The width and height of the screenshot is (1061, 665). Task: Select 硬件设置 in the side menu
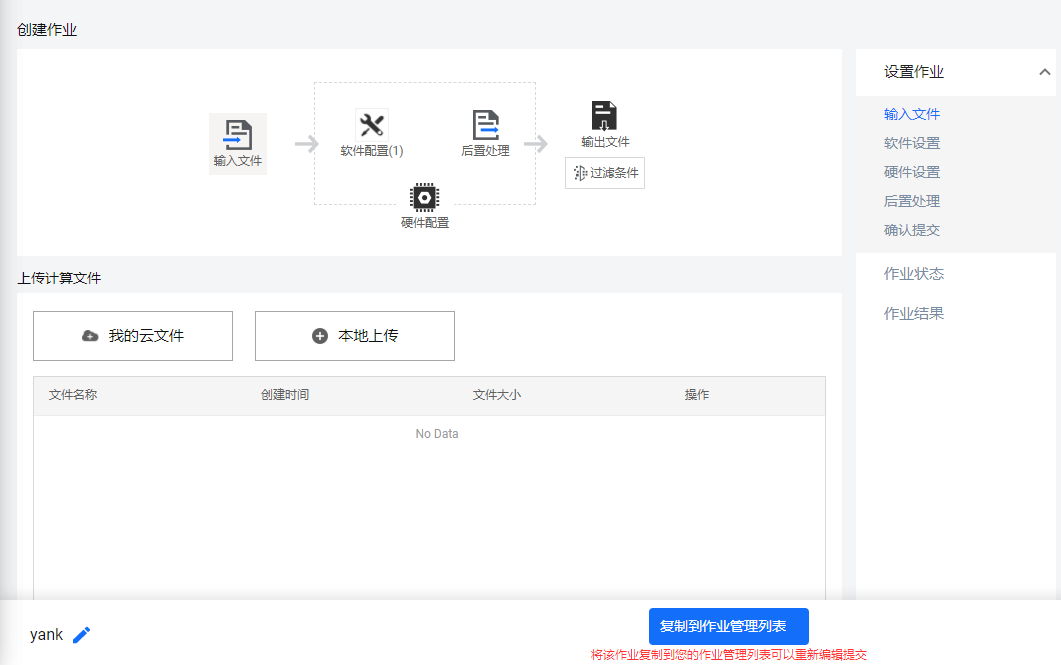[x=911, y=173]
